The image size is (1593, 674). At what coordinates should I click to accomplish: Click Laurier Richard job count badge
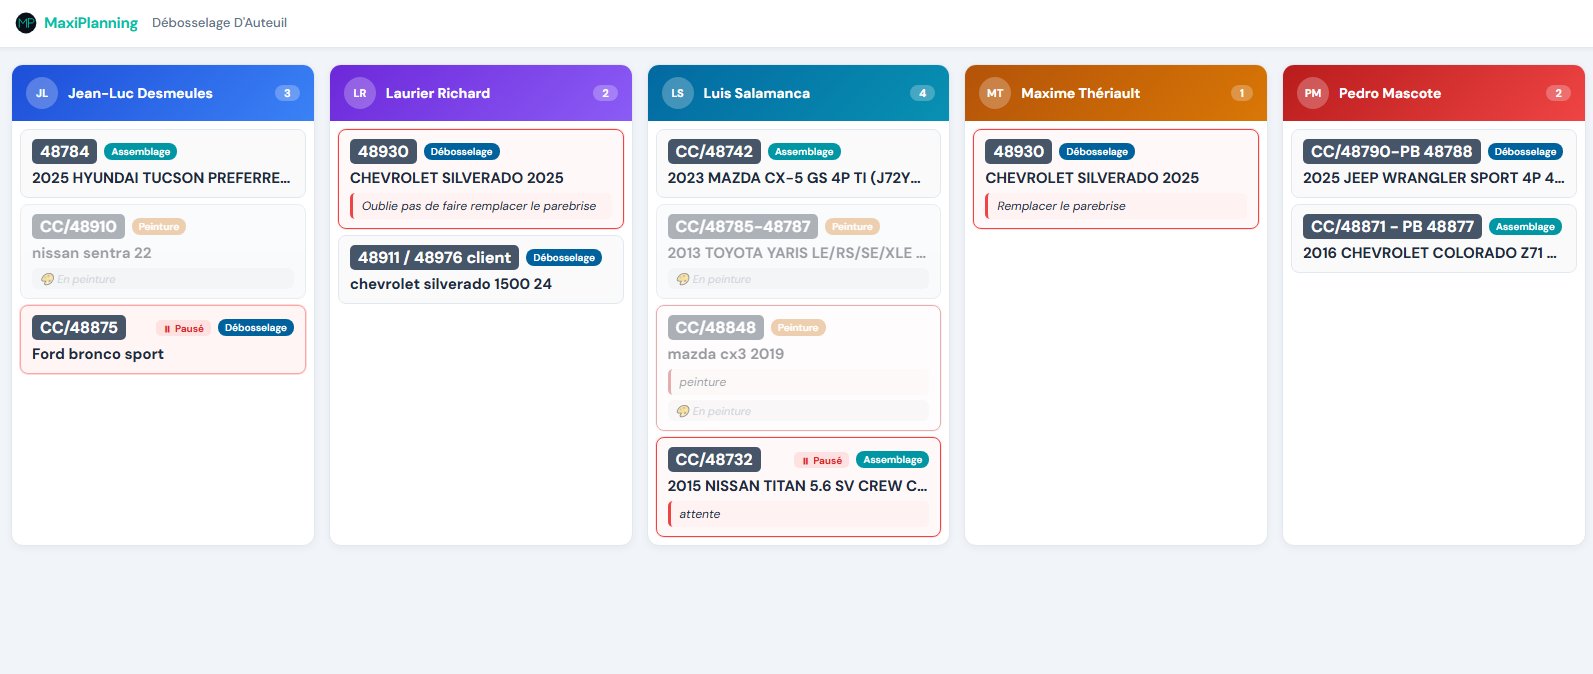[605, 93]
